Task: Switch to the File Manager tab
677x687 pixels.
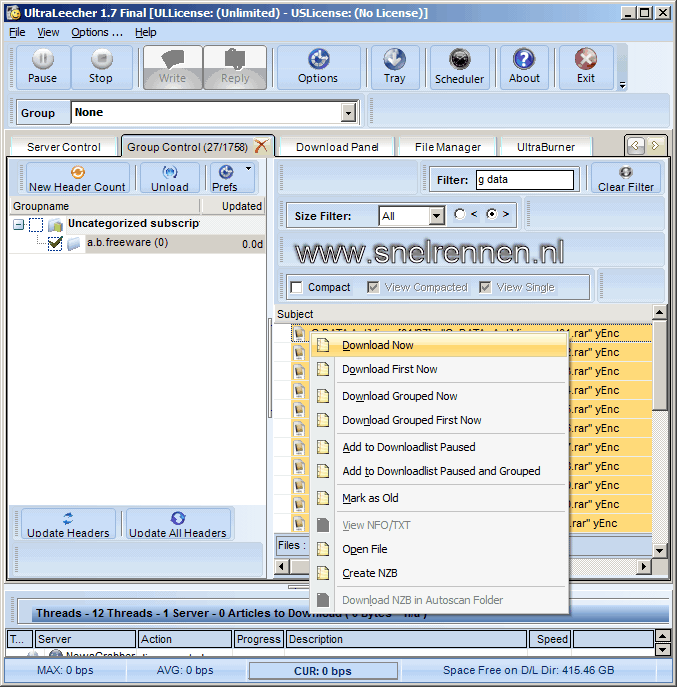Action: (x=447, y=147)
